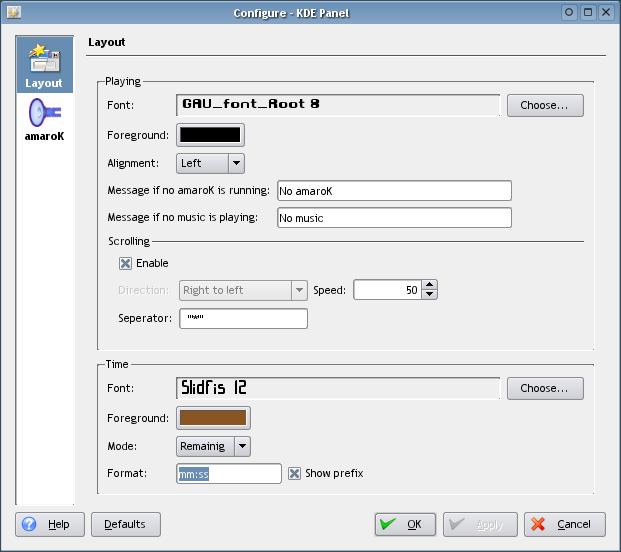The width and height of the screenshot is (621, 552).
Task: Decrease the Speed value with down arrow
Action: tap(429, 295)
